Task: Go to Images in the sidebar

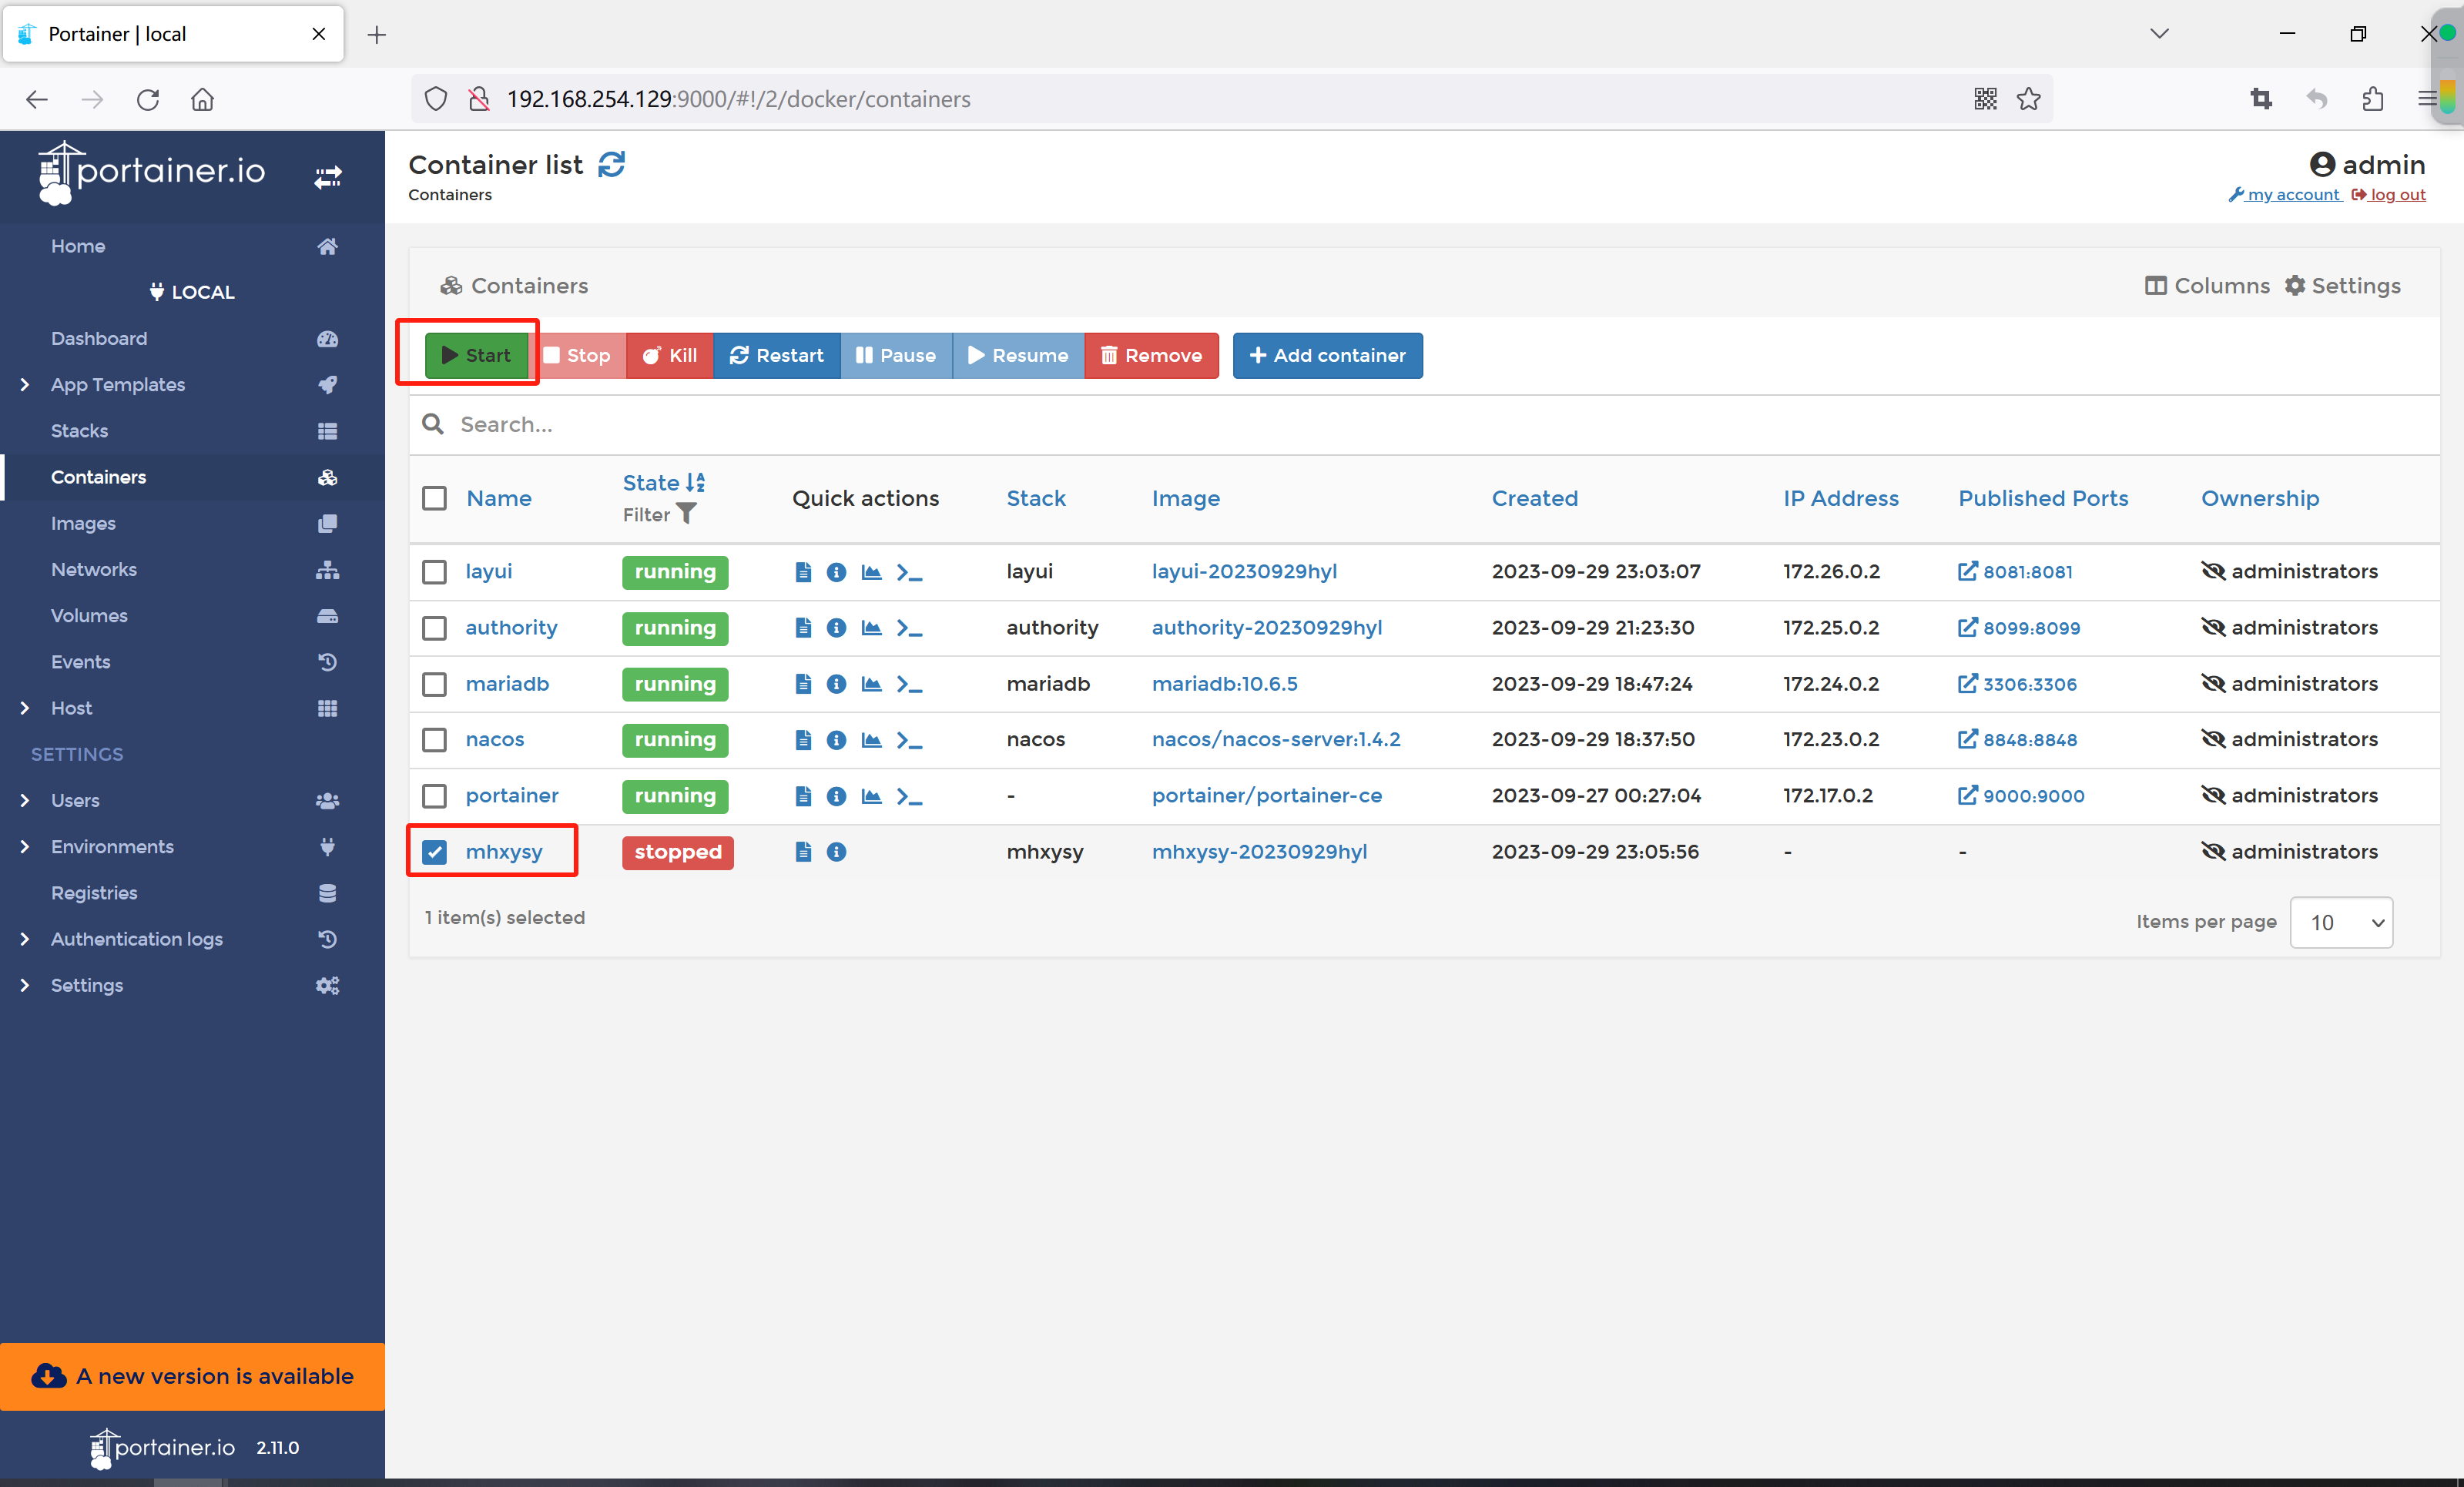Action: tap(83, 523)
